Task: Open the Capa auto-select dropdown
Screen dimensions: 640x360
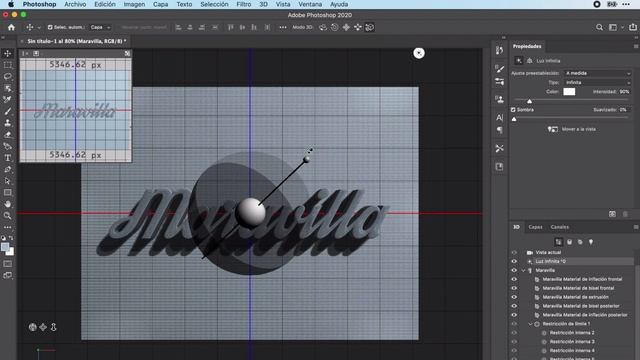Action: tap(100, 27)
